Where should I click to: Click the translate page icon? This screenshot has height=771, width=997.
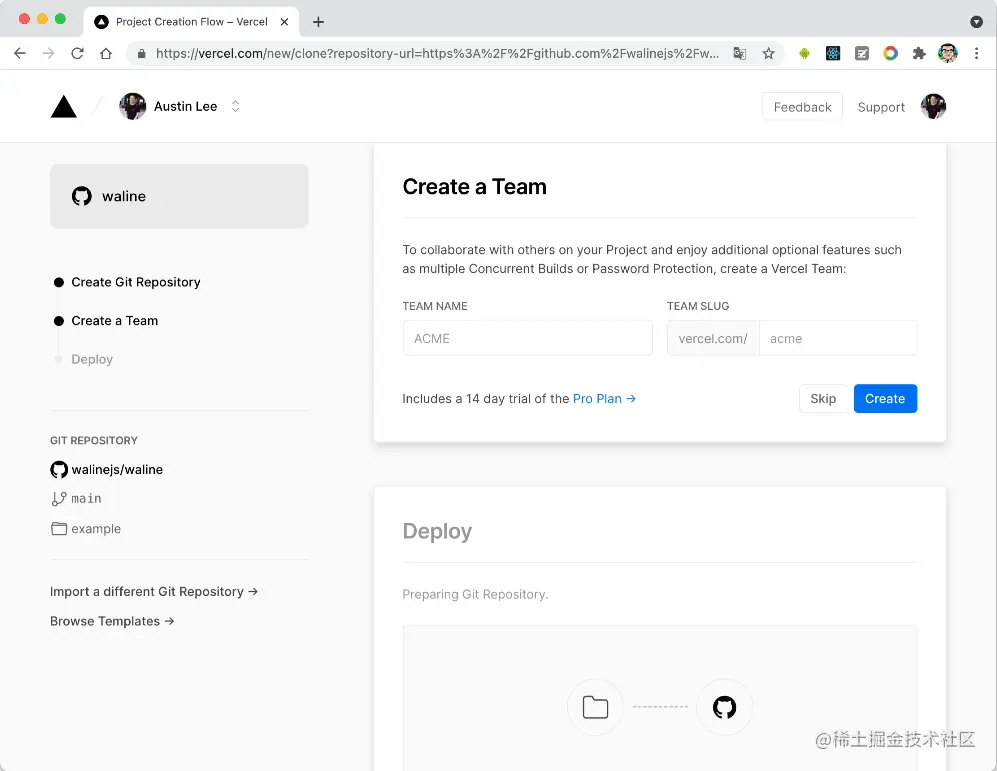739,53
